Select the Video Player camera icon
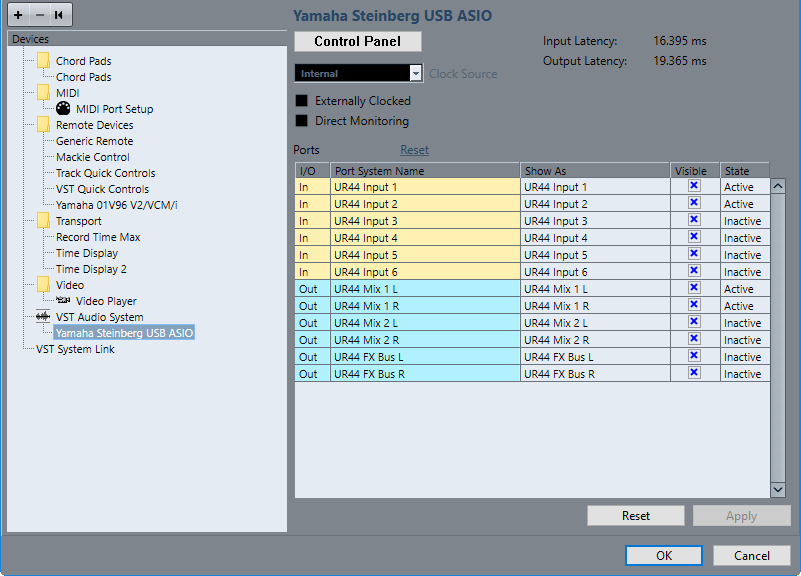The image size is (801, 576). [63, 300]
